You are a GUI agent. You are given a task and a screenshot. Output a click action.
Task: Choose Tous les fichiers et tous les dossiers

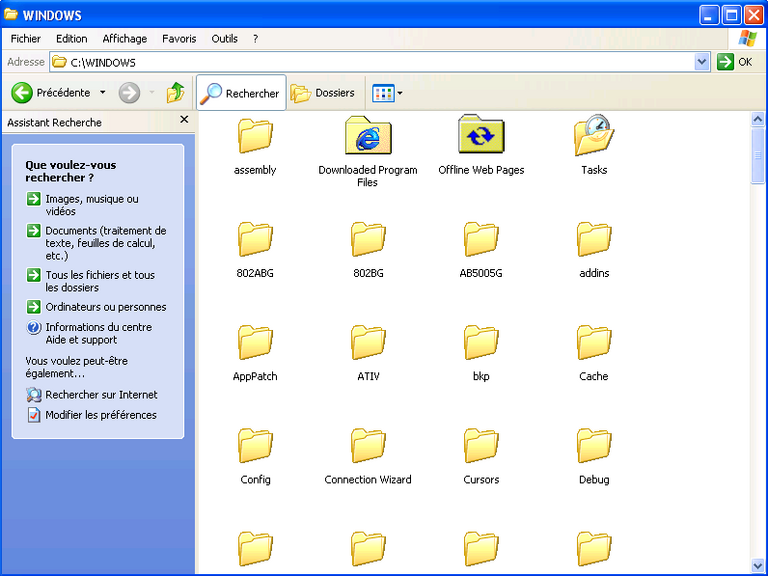91,281
